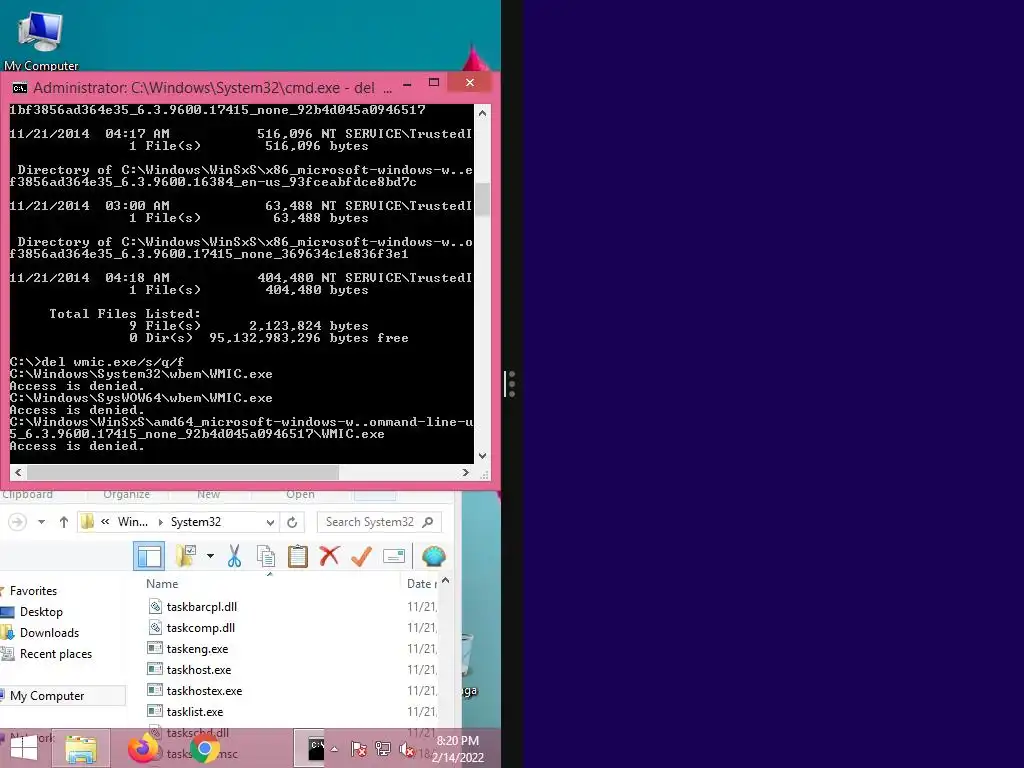Show hidden tray icons arrow
This screenshot has height=768, width=1024.
click(x=334, y=749)
